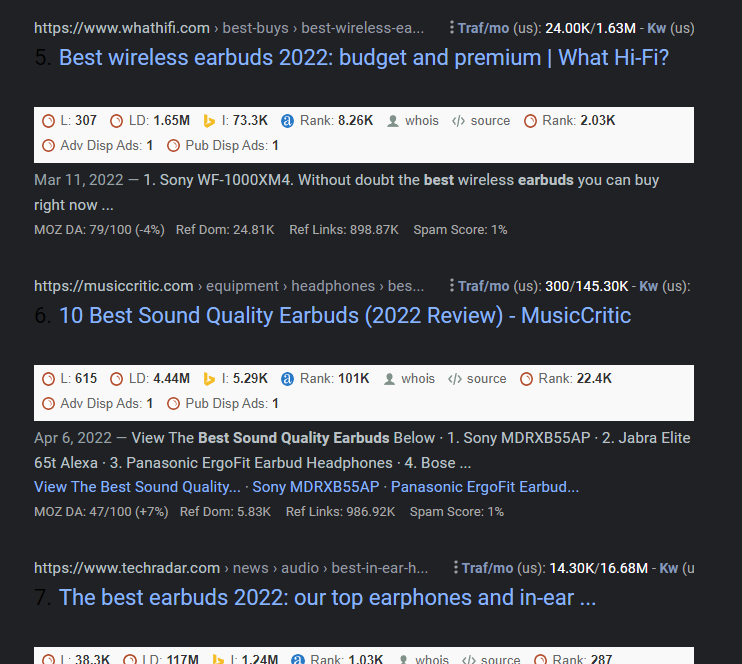
Task: Click the Pub Disp Ads icon in the MusicCritic bar
Action: (x=174, y=404)
